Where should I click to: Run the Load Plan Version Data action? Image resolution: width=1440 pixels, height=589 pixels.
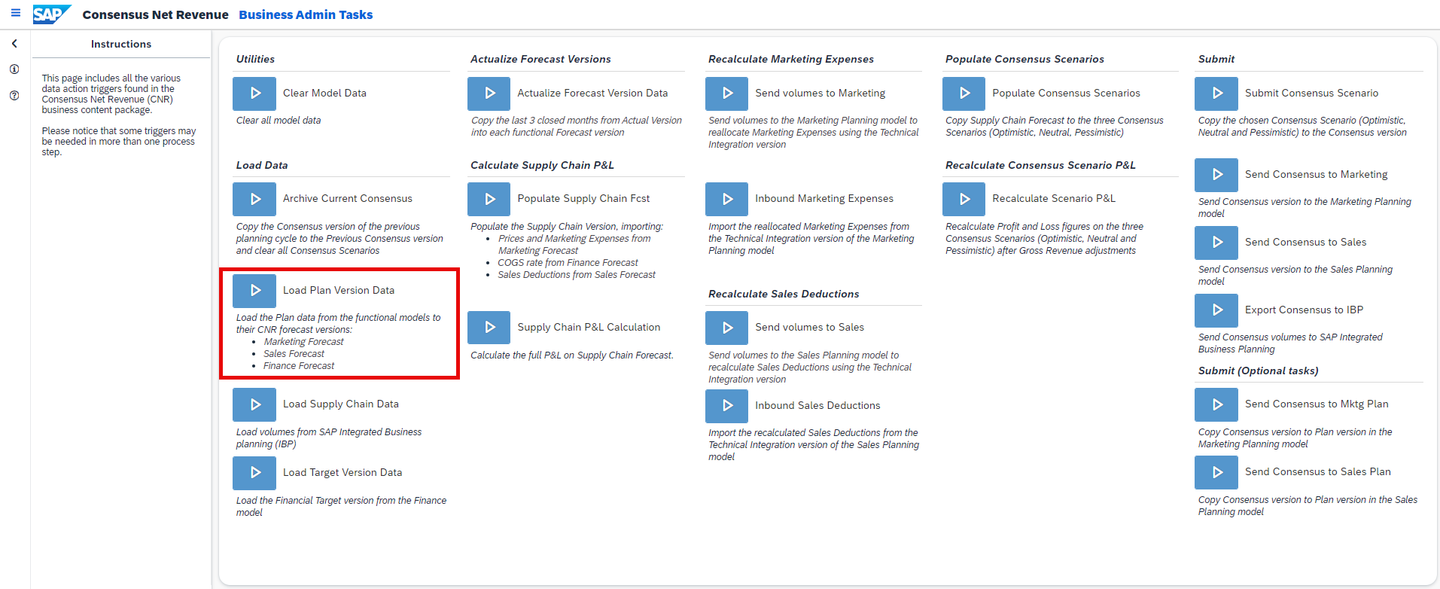(x=255, y=291)
